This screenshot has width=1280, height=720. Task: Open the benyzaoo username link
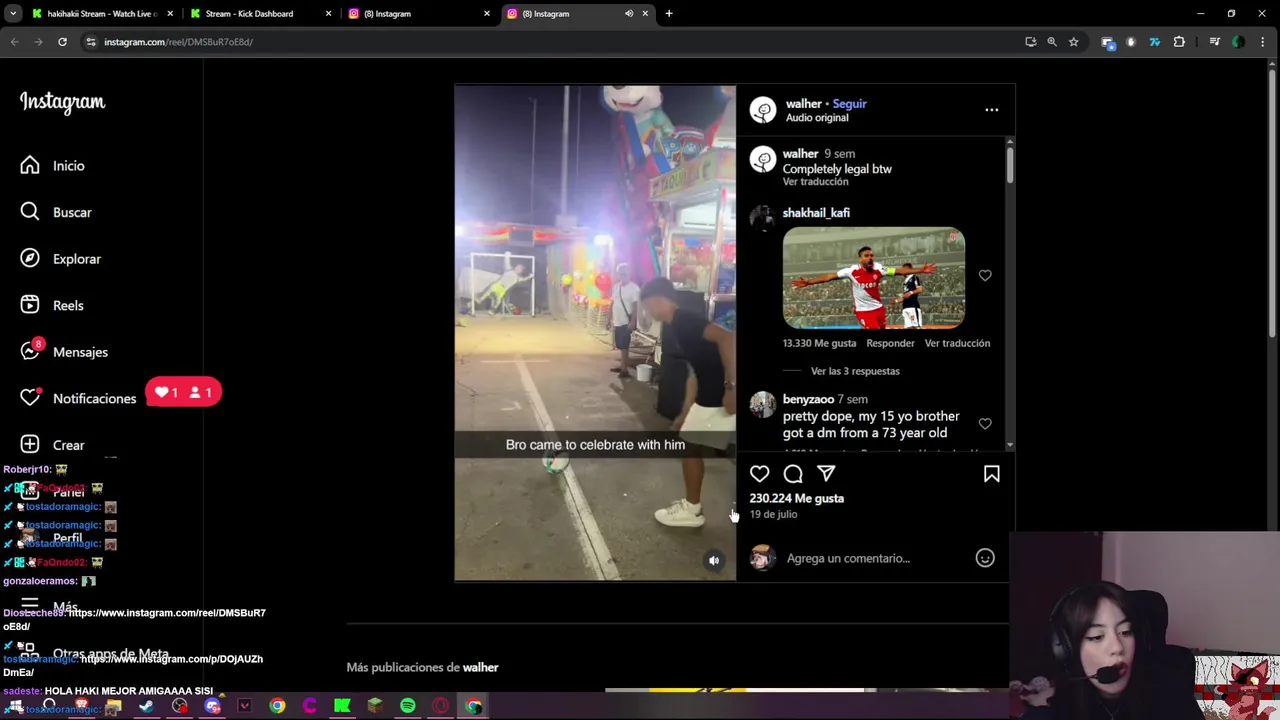tap(808, 399)
